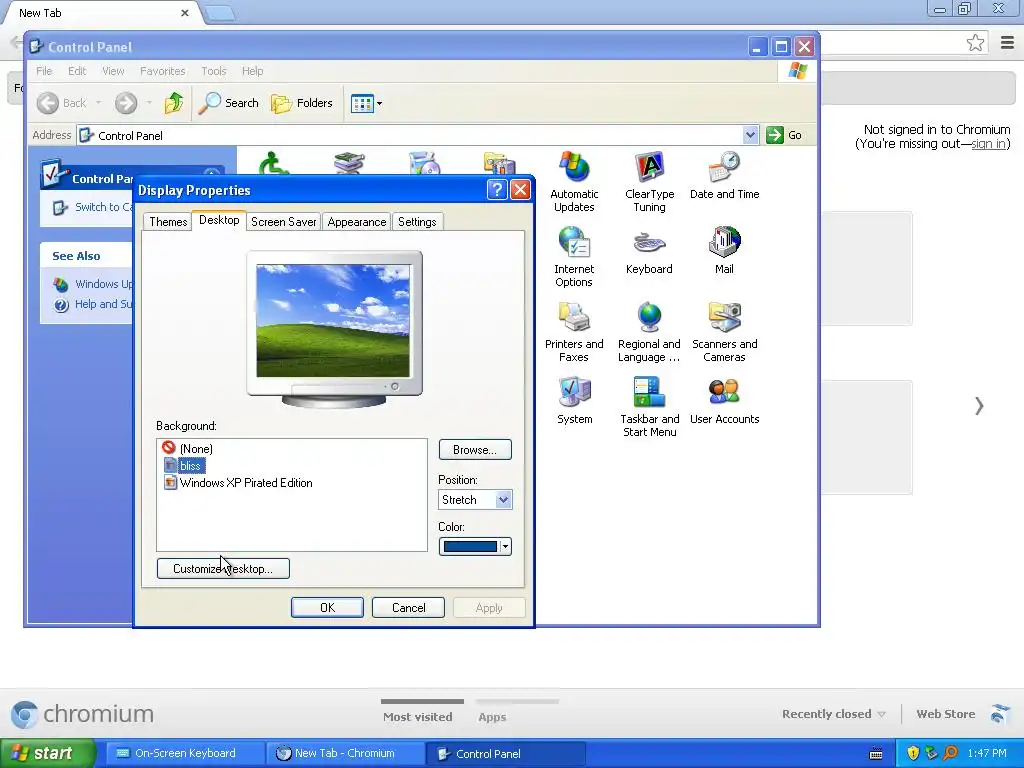
Task: Click the Help and Support question icon
Action: click(61, 304)
